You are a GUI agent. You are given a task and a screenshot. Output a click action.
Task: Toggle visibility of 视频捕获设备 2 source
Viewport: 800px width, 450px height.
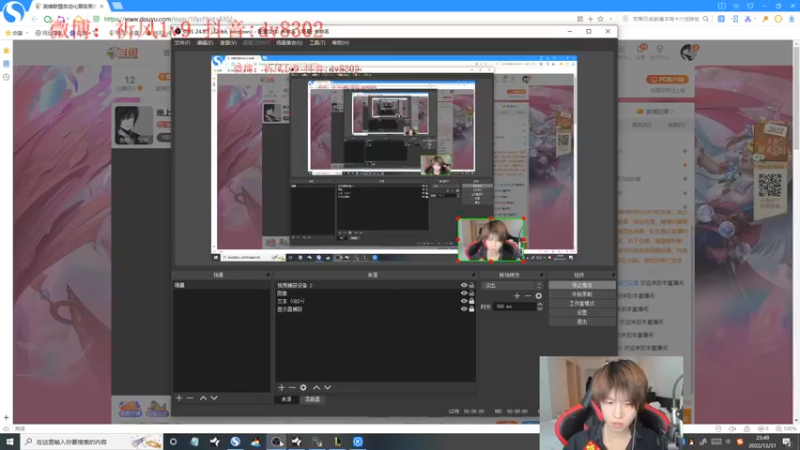point(464,285)
